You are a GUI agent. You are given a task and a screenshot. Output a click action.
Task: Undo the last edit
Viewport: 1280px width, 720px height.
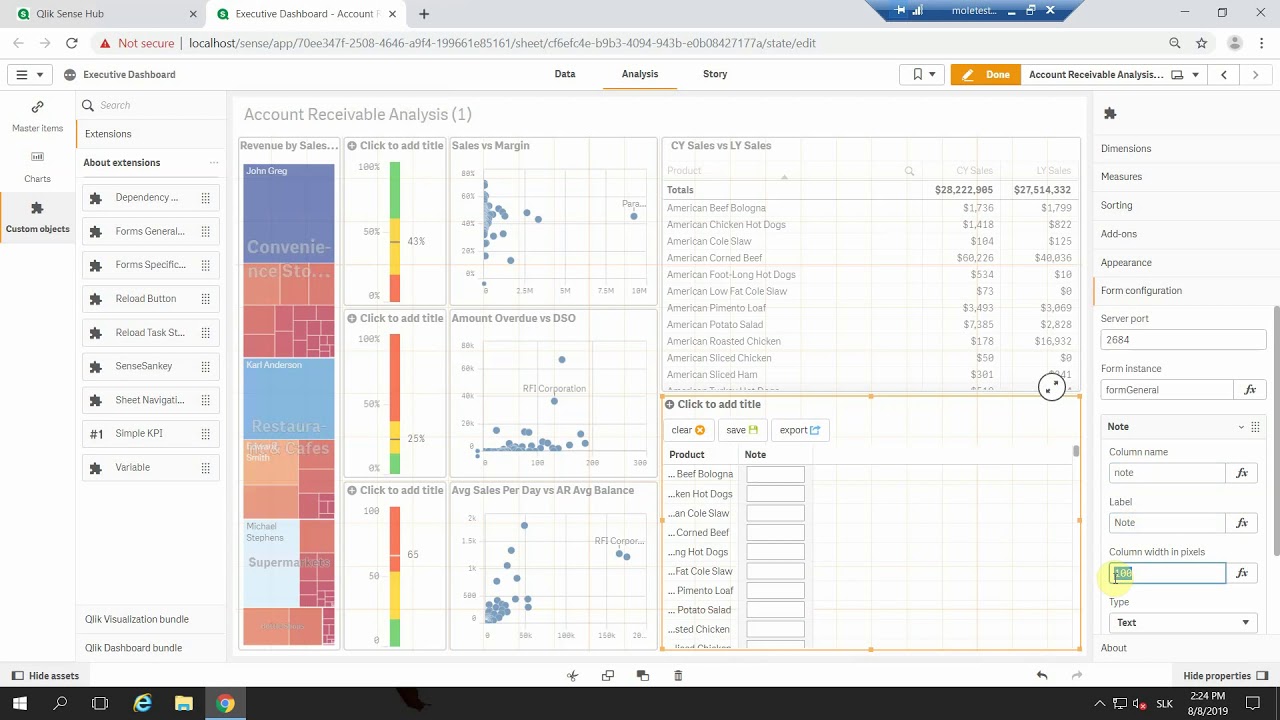(1042, 676)
